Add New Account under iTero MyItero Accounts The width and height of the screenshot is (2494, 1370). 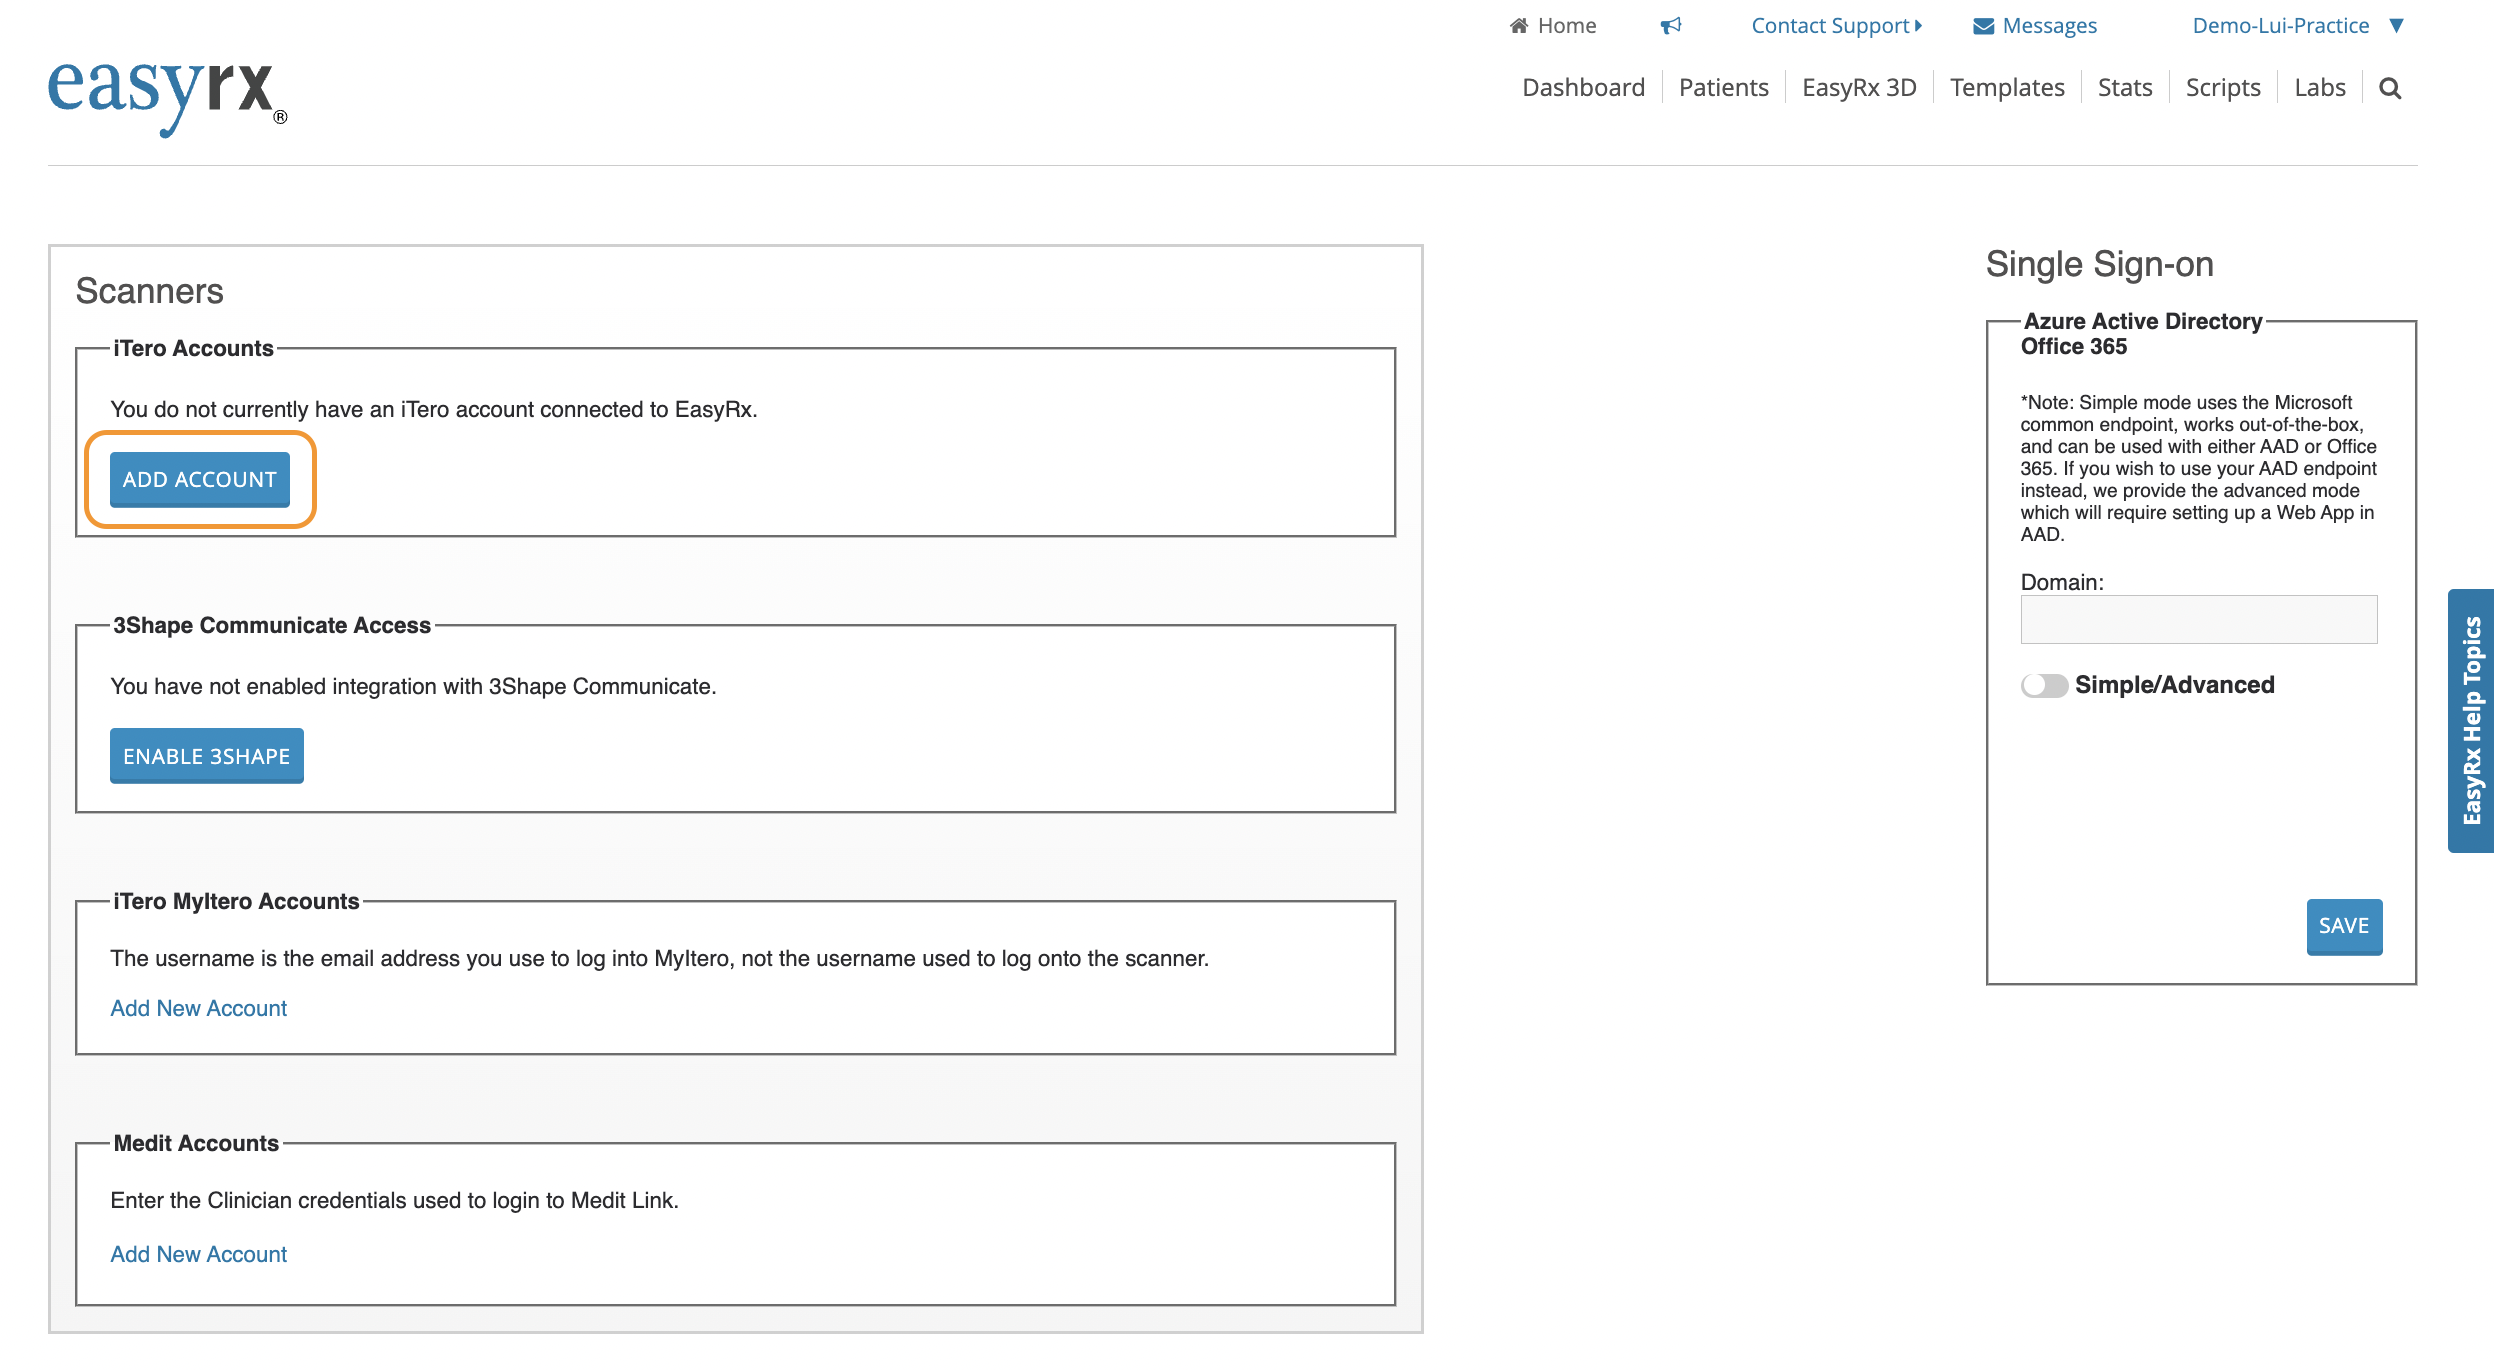tap(198, 1008)
